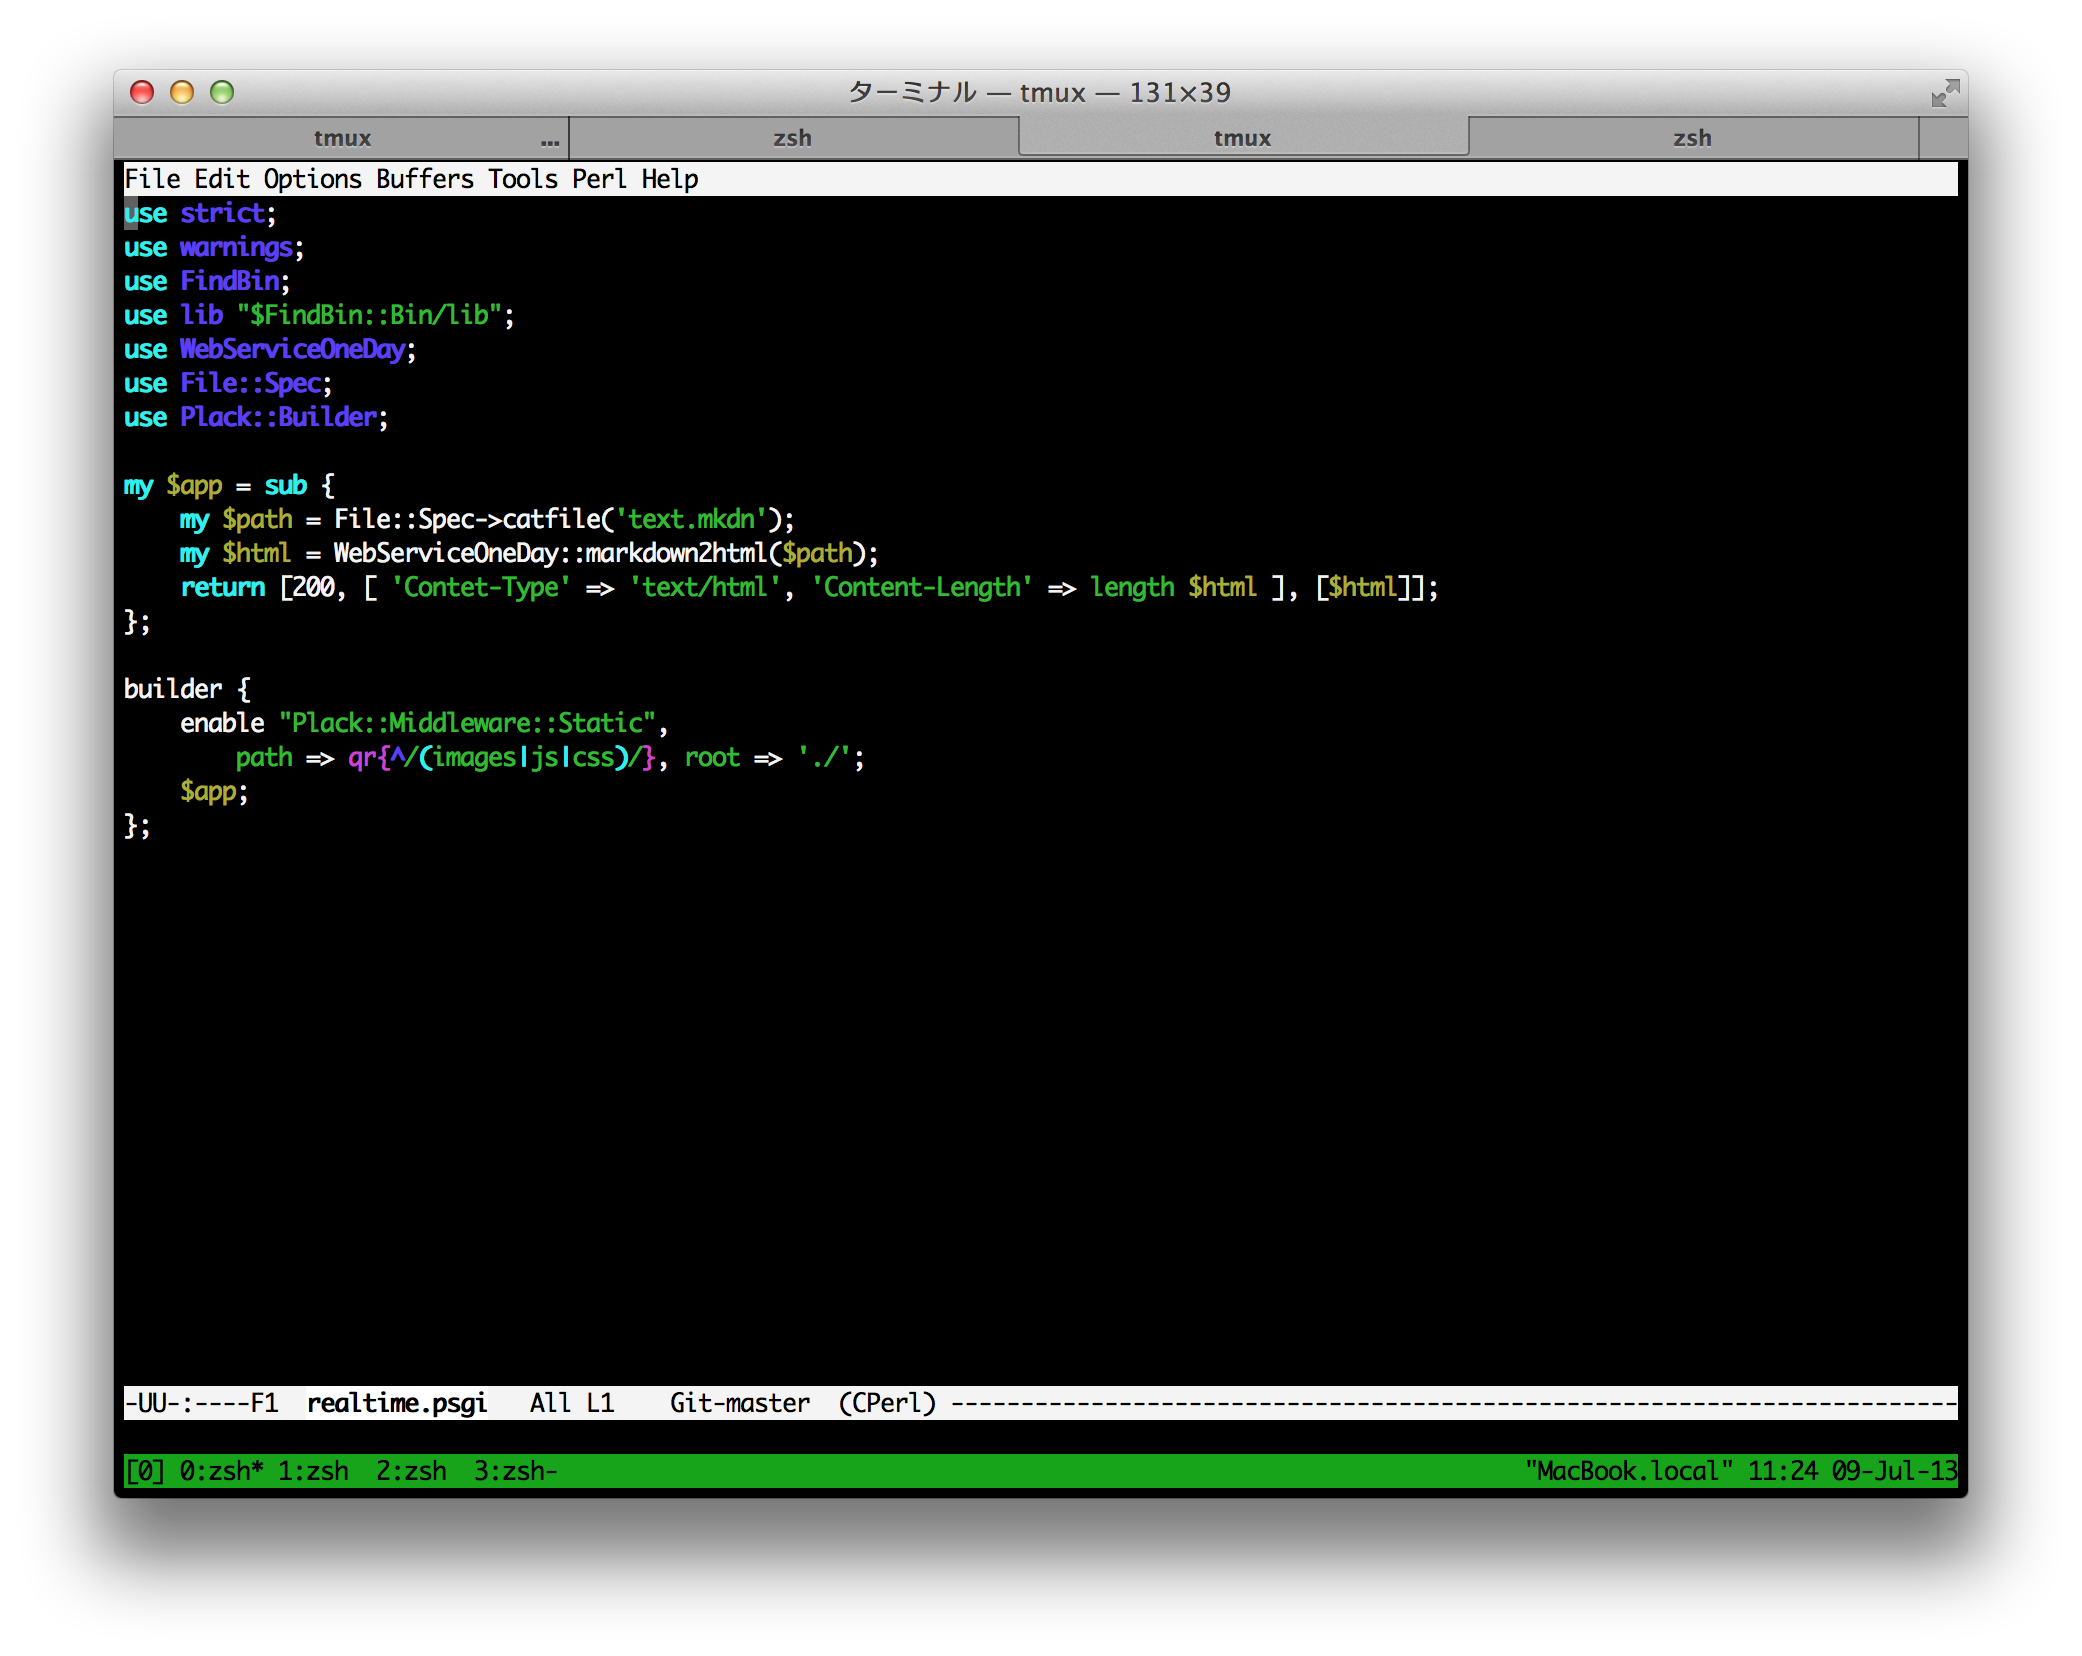This screenshot has width=2082, height=1656.
Task: Open the Emacs Edit menu
Action: tap(222, 179)
